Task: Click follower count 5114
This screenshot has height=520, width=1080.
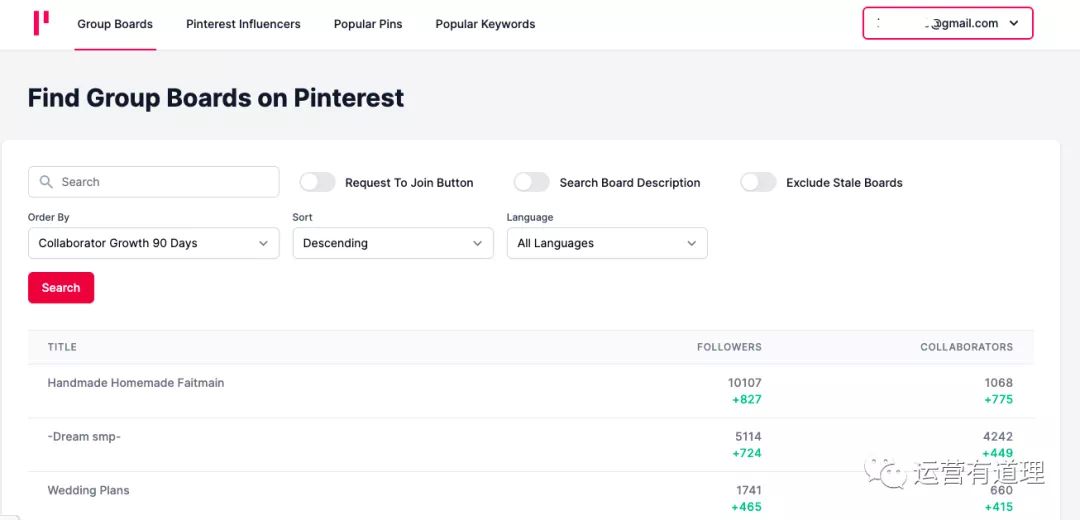Action: coord(748,437)
